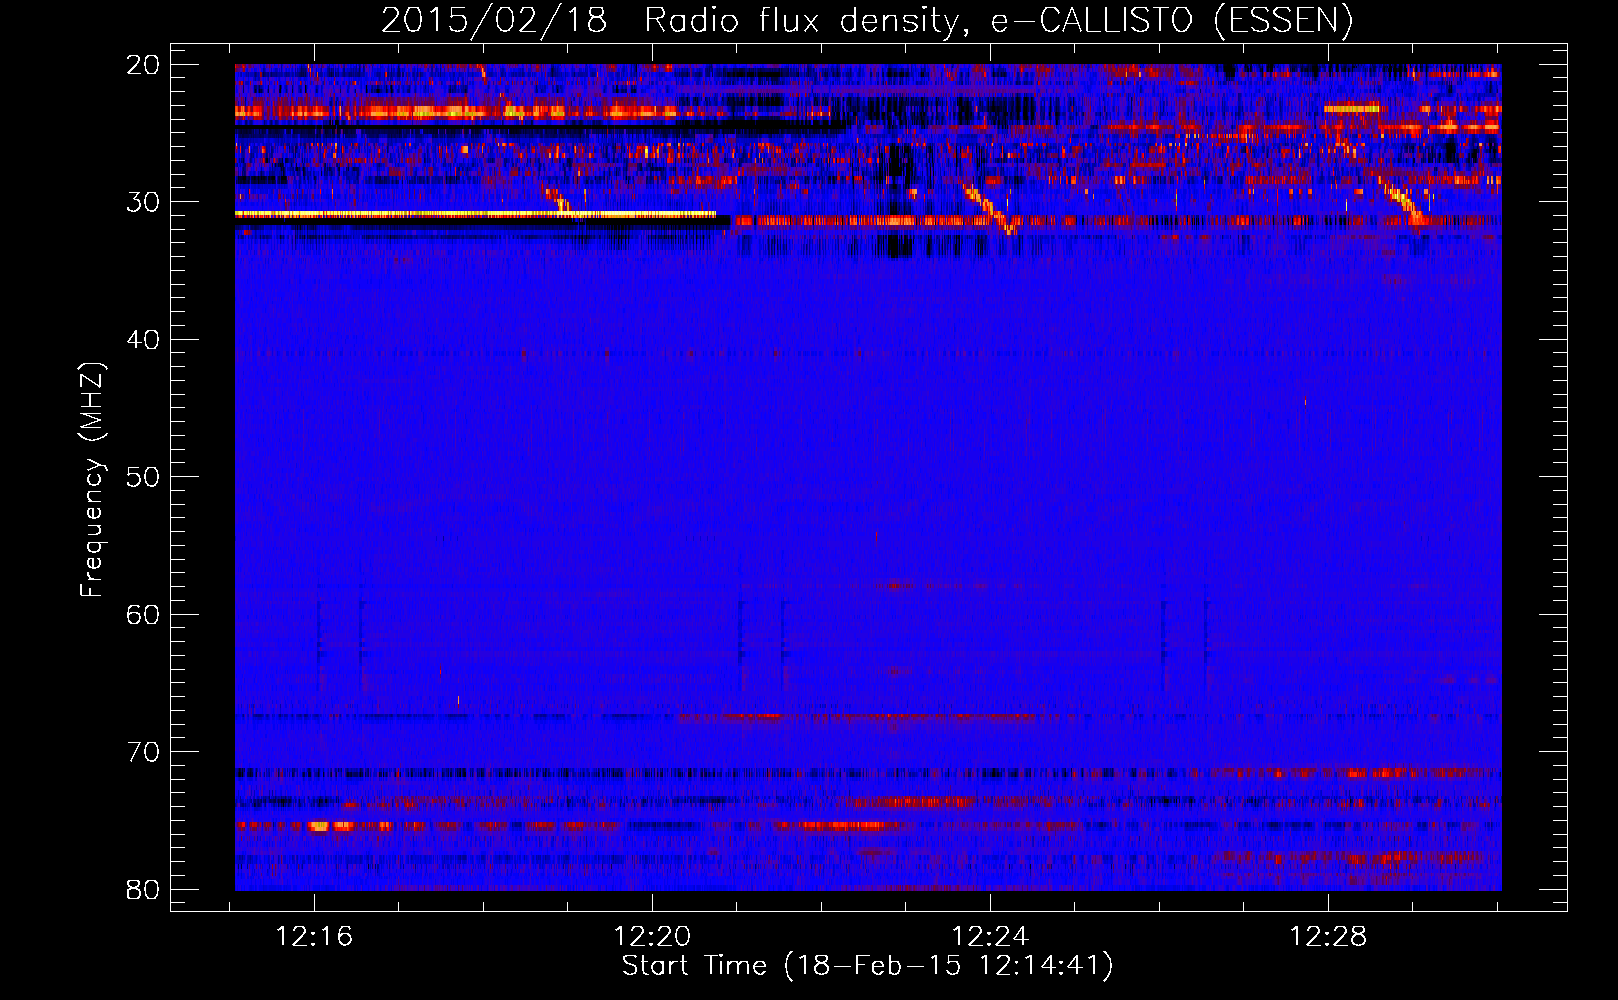The width and height of the screenshot is (1618, 1000).
Task: Click the plot title "2015/02/18 Radio flux density, e-CALLISTO (ESSEN)"
Action: pyautogui.click(x=867, y=20)
